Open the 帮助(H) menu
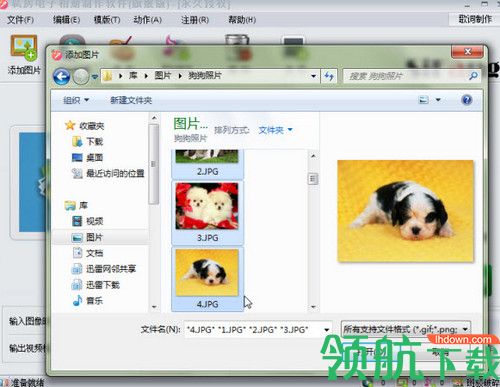 pos(242,20)
